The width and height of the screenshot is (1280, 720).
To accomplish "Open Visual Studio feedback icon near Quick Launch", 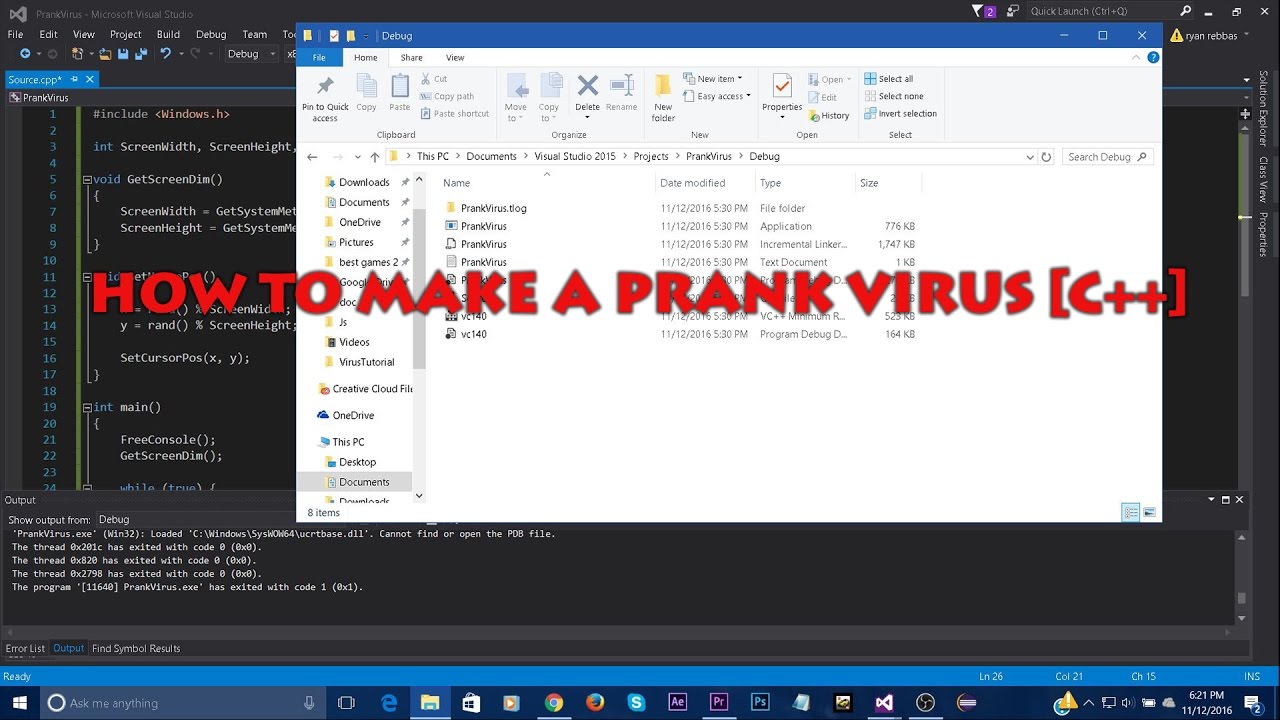I will tap(1013, 11).
